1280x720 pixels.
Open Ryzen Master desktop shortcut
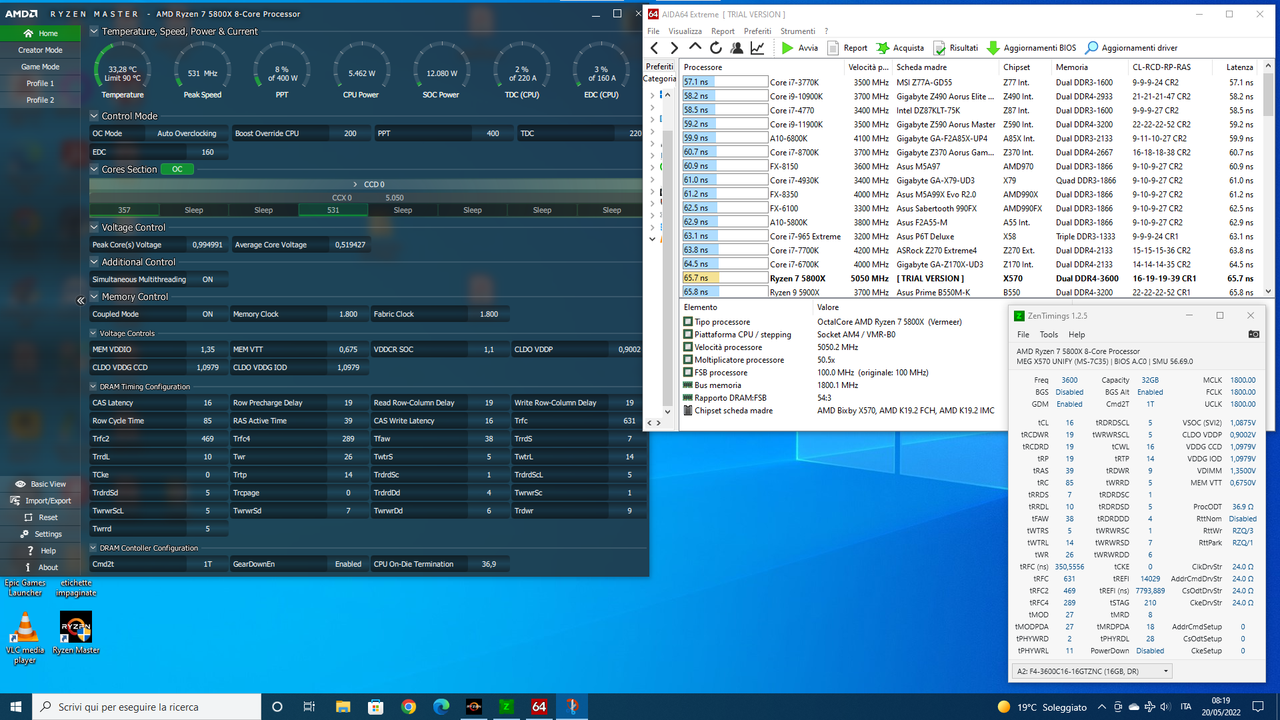click(x=76, y=634)
